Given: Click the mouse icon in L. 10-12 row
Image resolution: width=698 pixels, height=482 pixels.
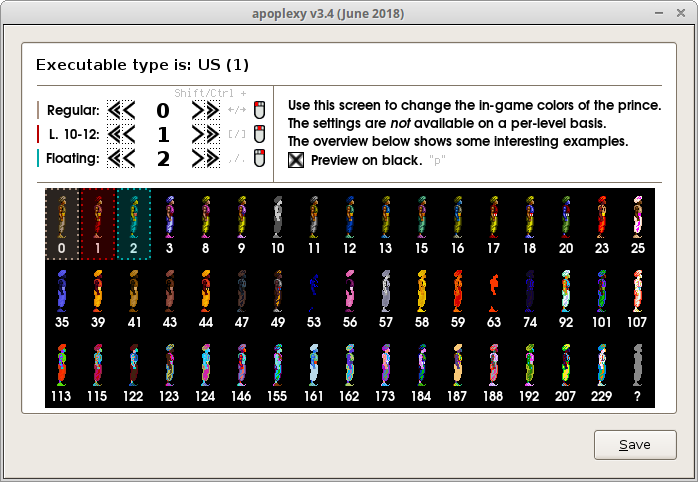Looking at the screenshot, I should 259,134.
